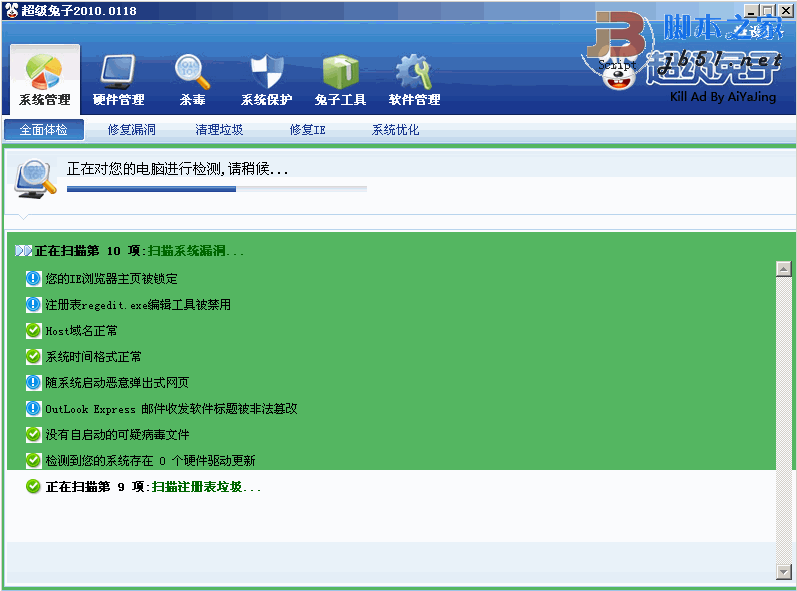
Task: Click the results list scrollbar track
Action: tap(784, 420)
